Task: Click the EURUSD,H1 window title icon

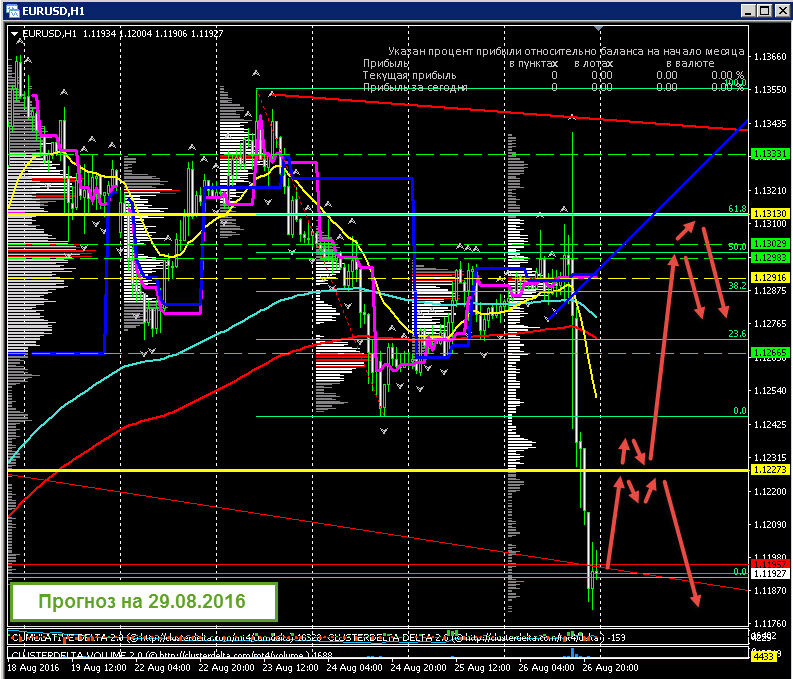Action: tap(12, 11)
